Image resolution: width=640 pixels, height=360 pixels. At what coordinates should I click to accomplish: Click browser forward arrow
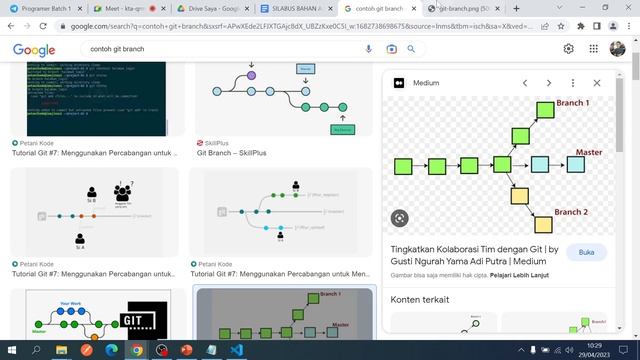(27, 26)
